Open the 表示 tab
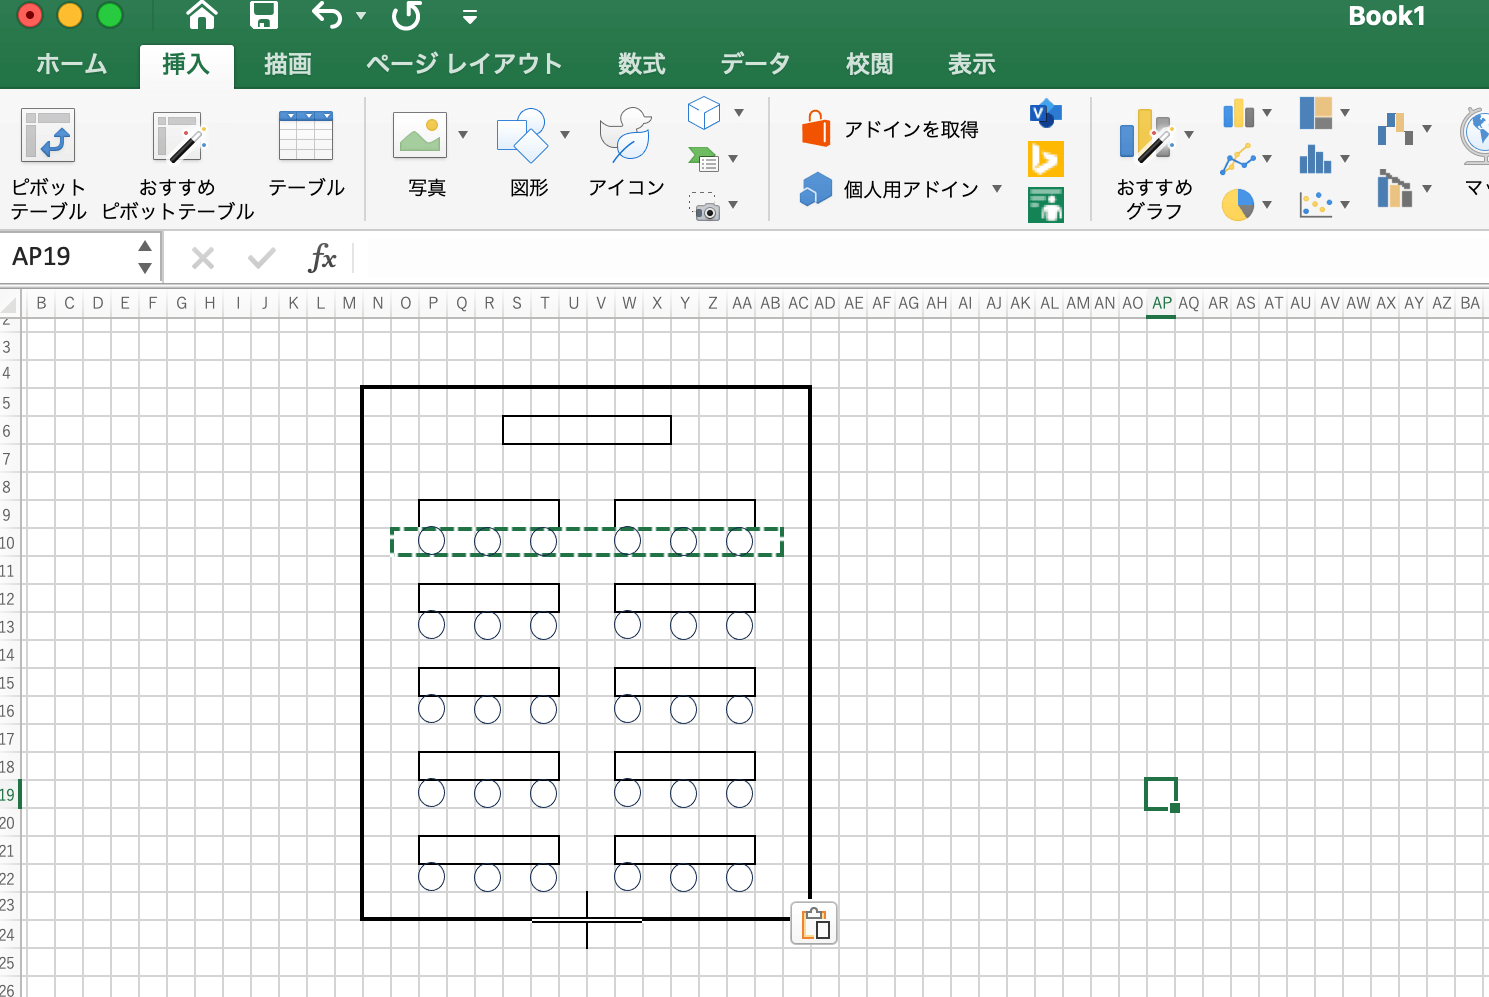 click(x=971, y=64)
